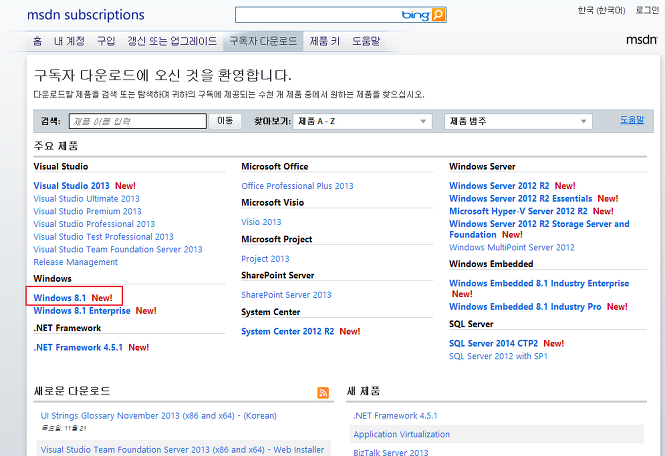Click the 도움말 link in the search bar
Viewport: 665px width, 456px height.
[632, 120]
